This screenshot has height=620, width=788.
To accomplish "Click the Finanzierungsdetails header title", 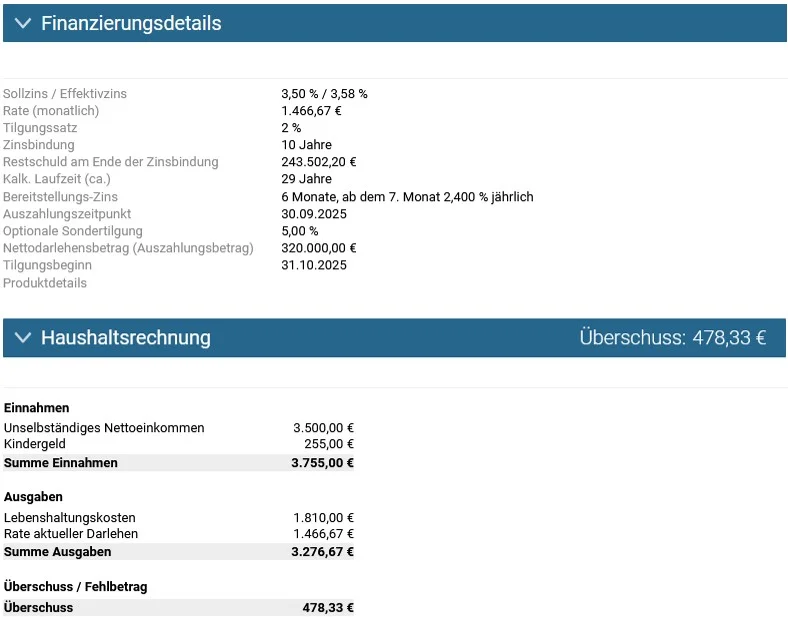I will [131, 23].
